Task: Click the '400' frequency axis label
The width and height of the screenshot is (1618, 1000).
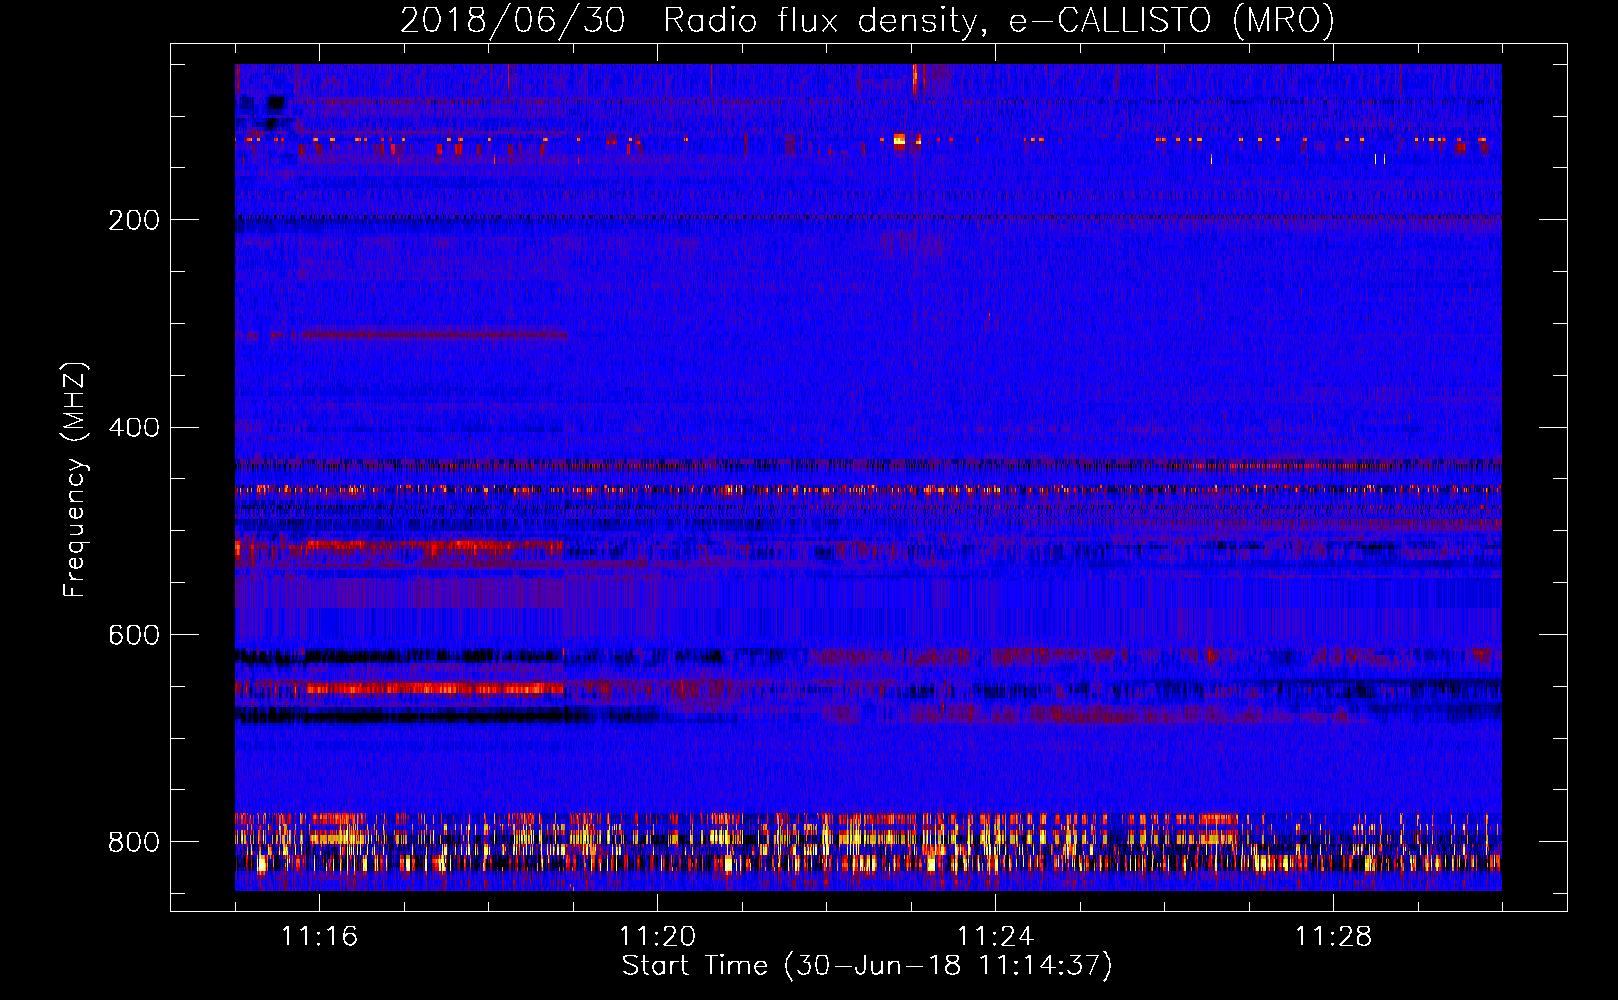Action: [x=134, y=428]
